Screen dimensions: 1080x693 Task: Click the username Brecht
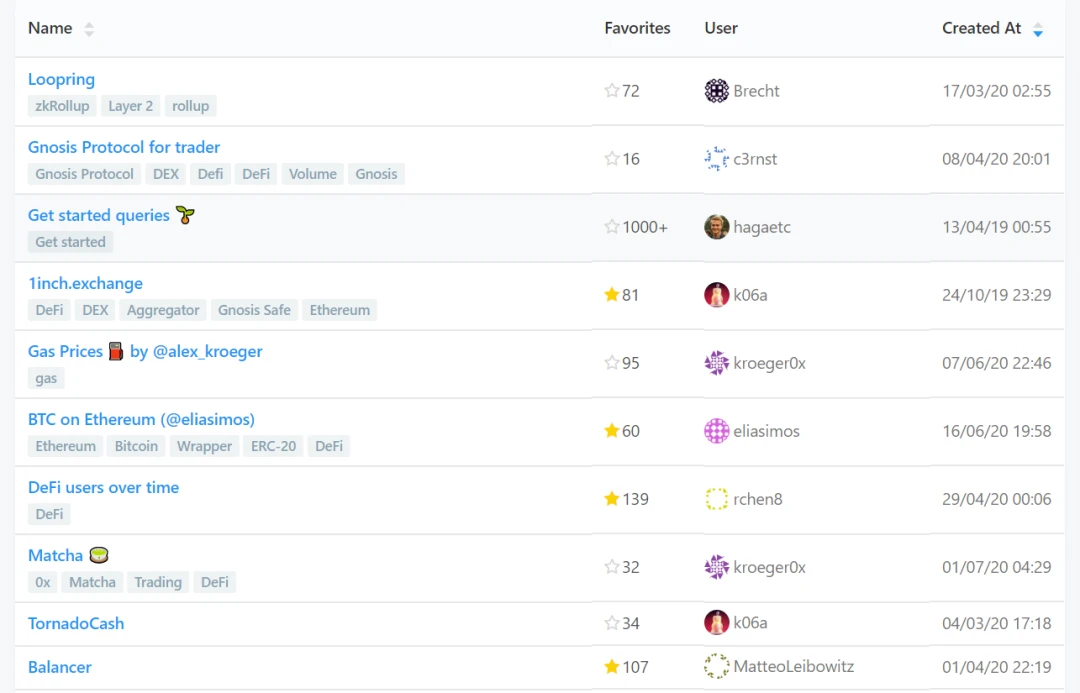click(x=756, y=91)
